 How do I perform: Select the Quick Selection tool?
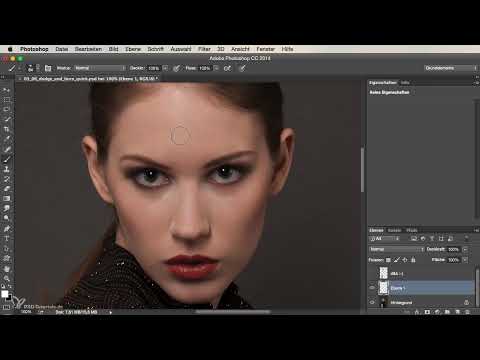click(6, 119)
